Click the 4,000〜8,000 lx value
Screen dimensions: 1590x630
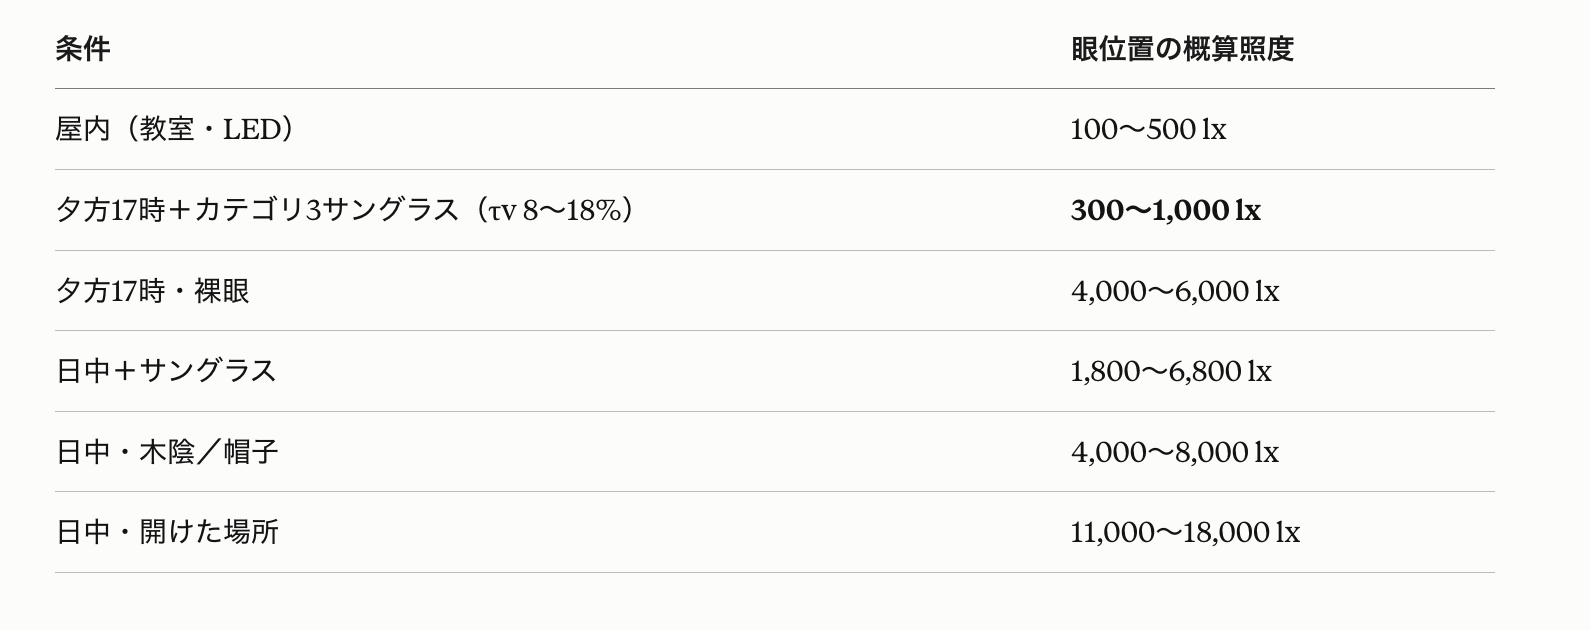click(1175, 452)
